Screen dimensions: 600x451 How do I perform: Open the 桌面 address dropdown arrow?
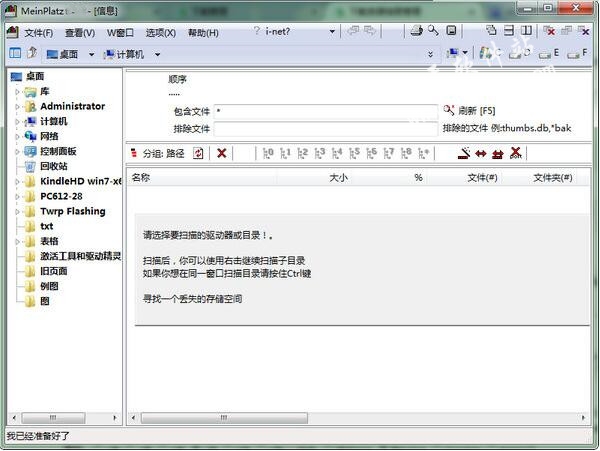pyautogui.click(x=91, y=55)
